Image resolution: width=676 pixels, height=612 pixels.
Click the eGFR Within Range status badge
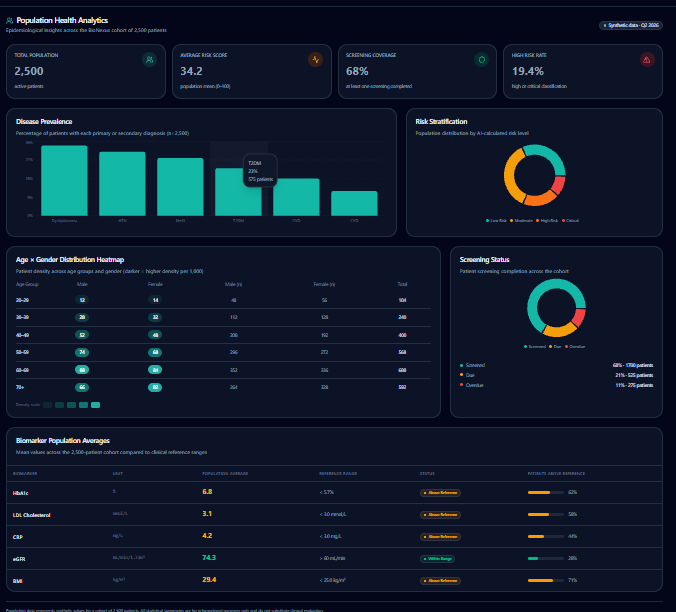tap(437, 559)
